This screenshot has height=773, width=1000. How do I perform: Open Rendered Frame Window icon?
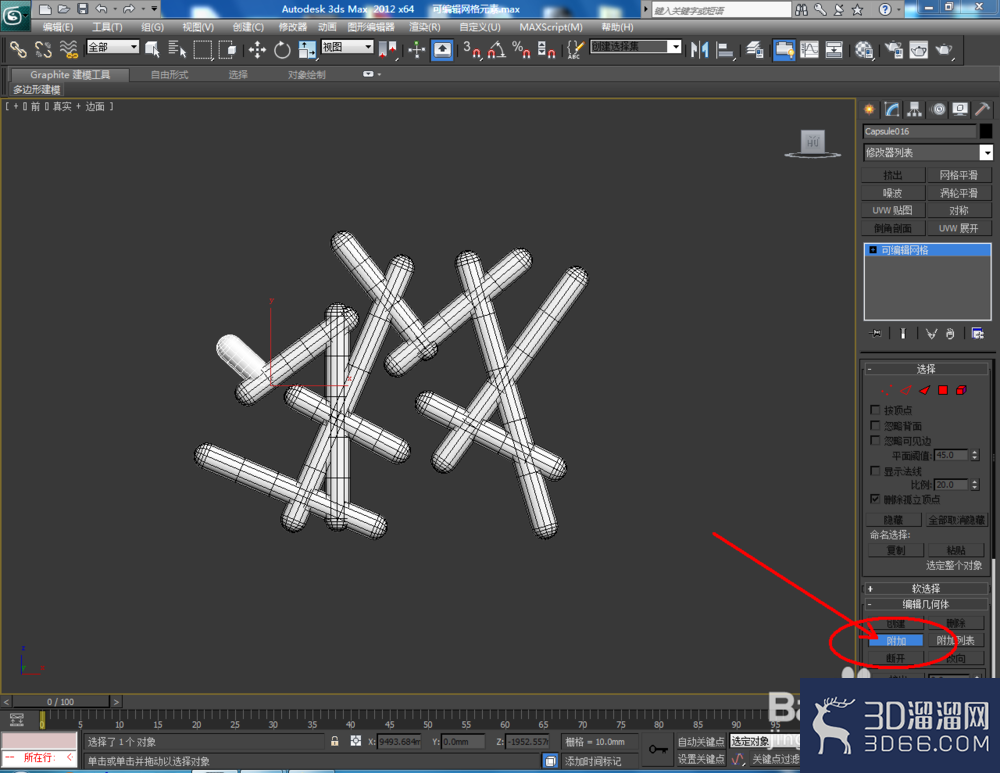[919, 50]
